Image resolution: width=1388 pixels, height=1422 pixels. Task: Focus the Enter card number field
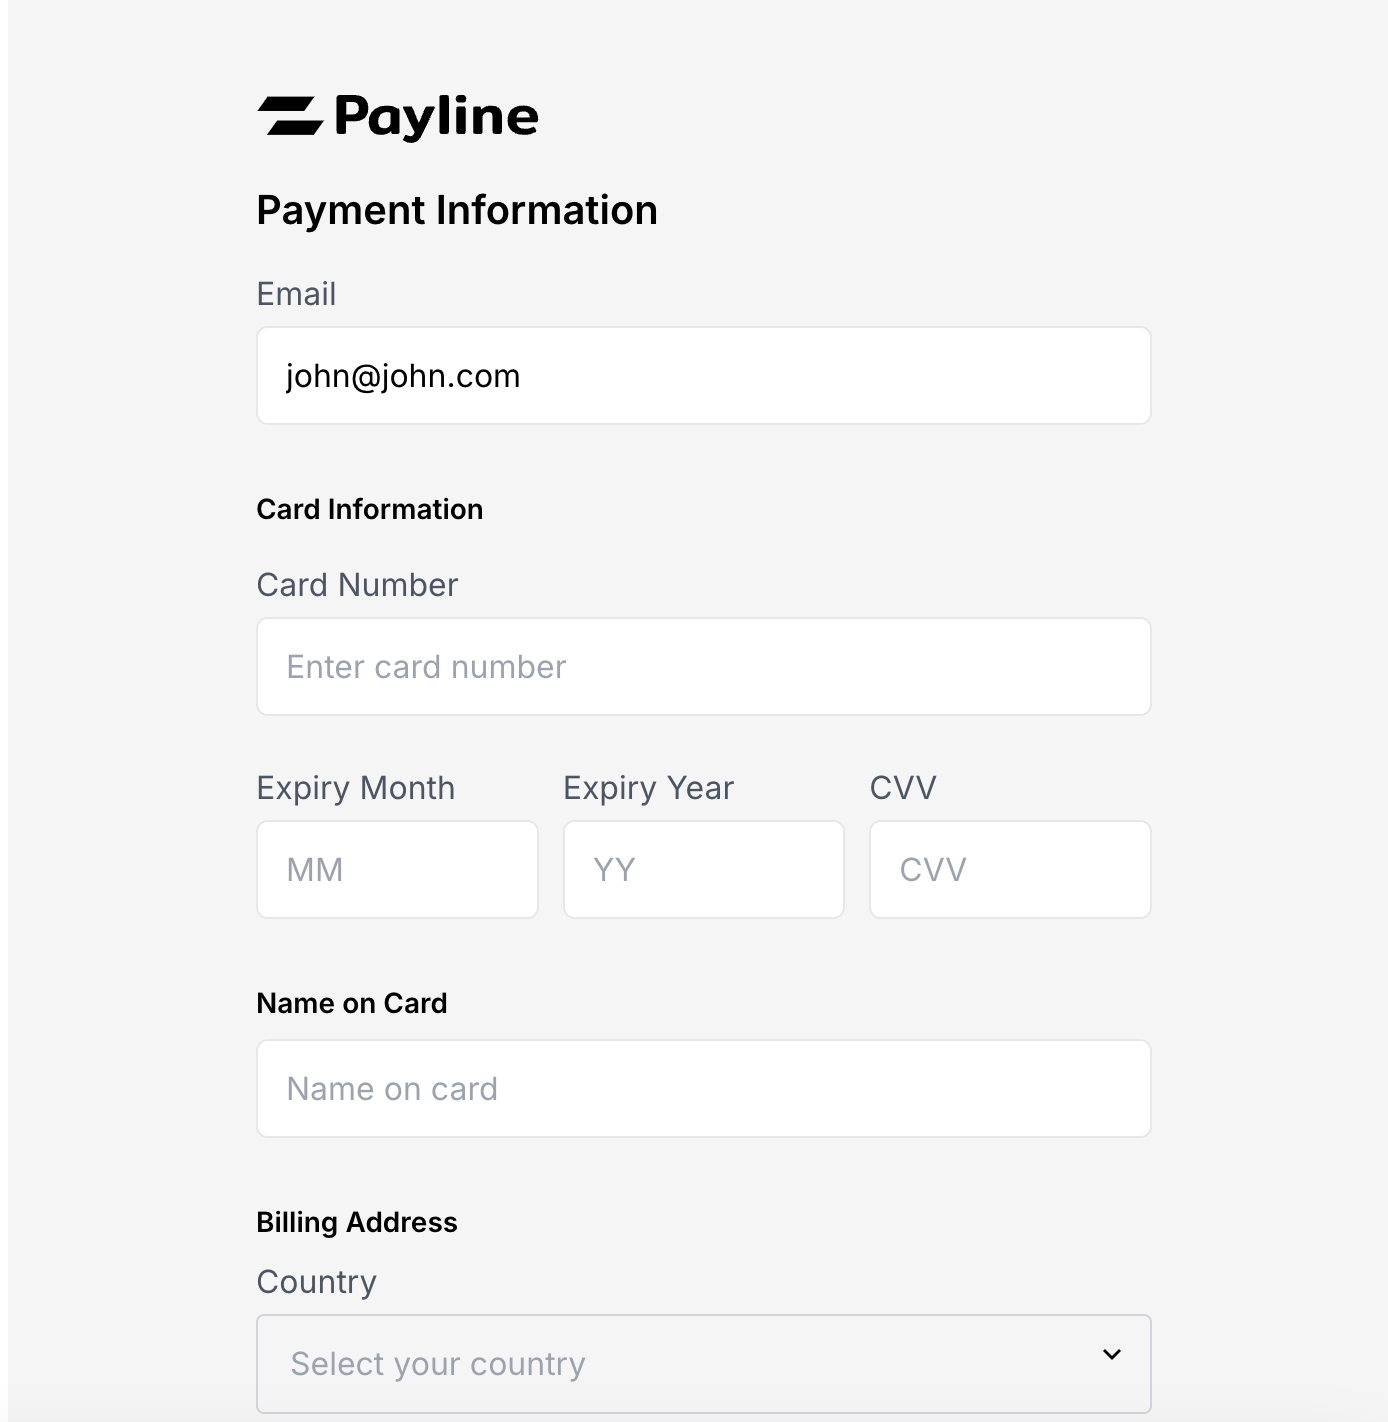[x=703, y=667]
